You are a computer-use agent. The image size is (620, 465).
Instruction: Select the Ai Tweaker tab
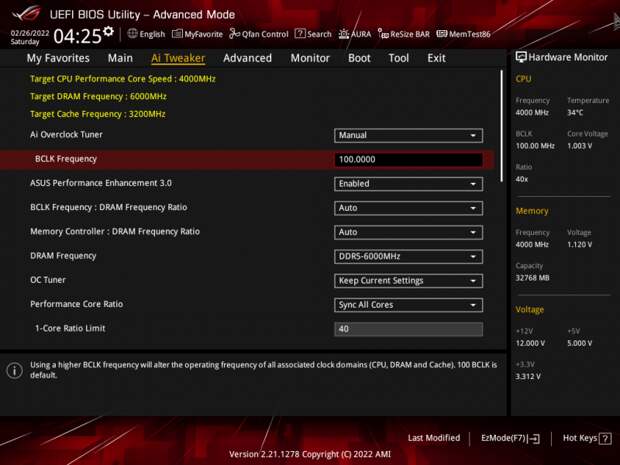tap(178, 58)
